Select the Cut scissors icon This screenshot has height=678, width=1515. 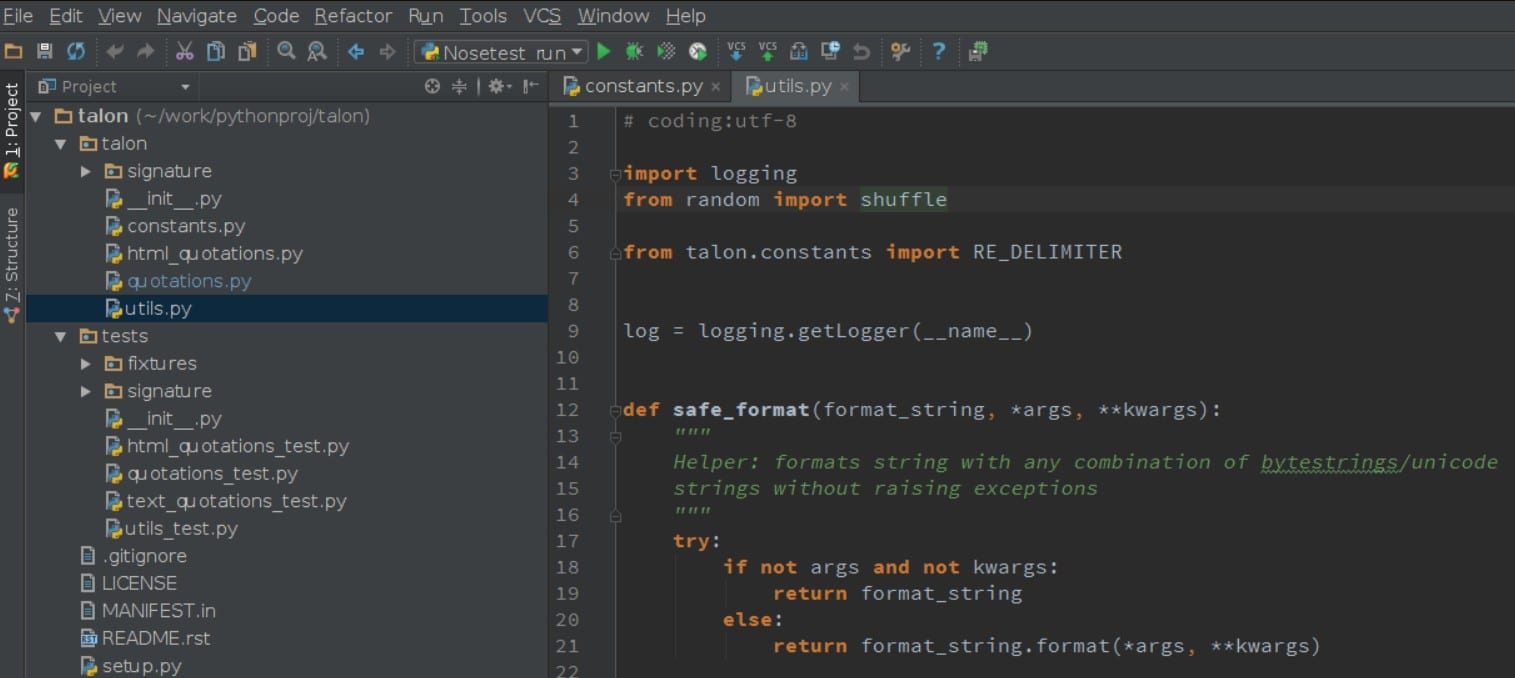(185, 50)
